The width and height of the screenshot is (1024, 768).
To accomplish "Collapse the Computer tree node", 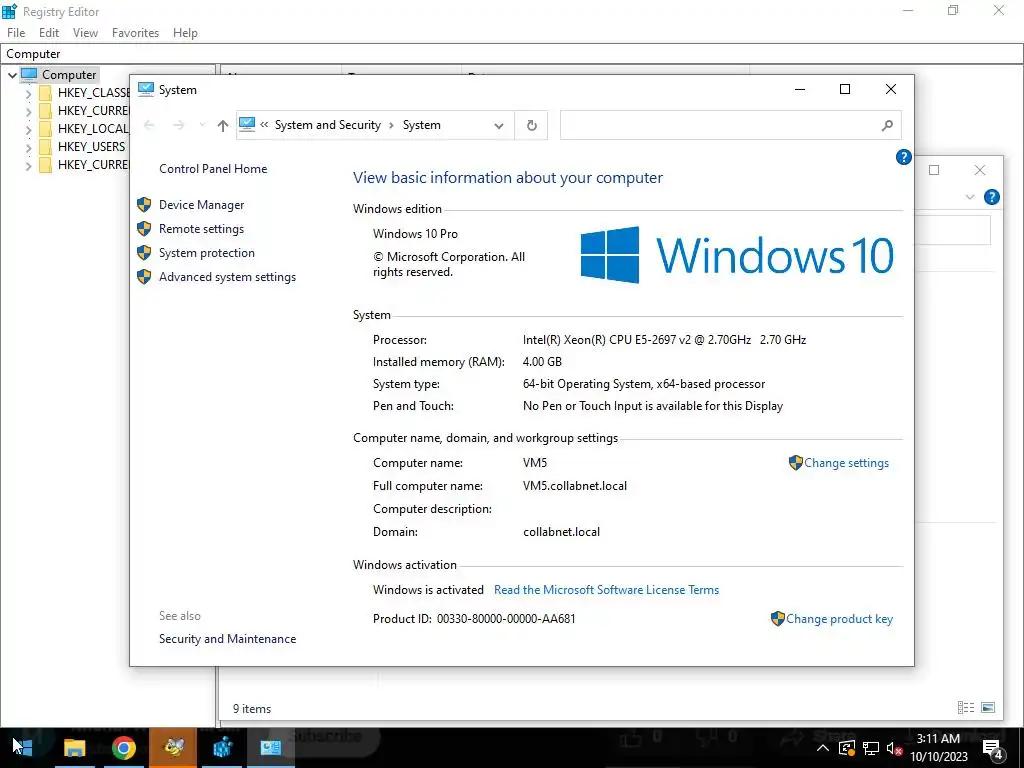I will (12, 75).
